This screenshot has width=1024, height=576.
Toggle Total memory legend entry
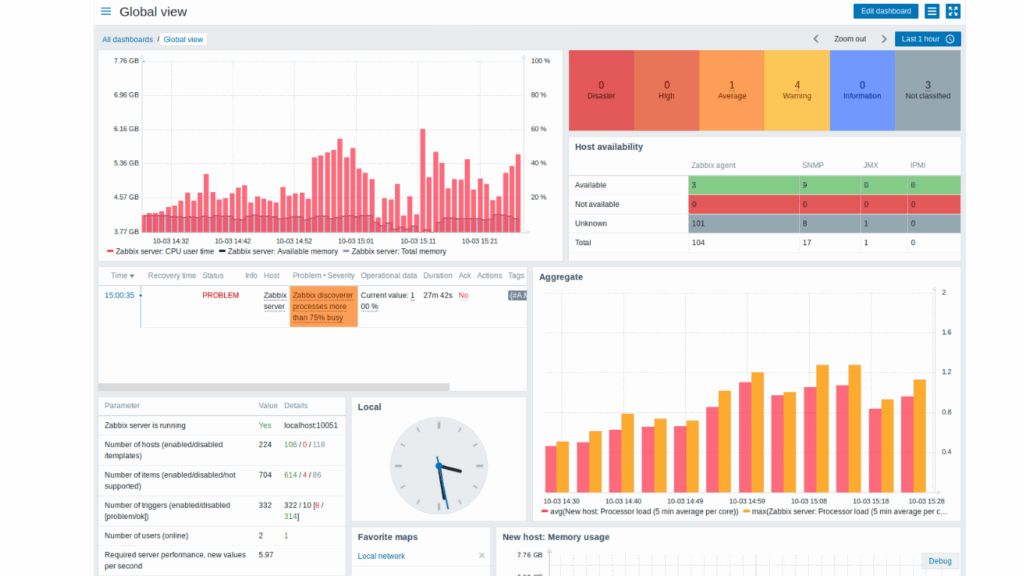(x=394, y=252)
